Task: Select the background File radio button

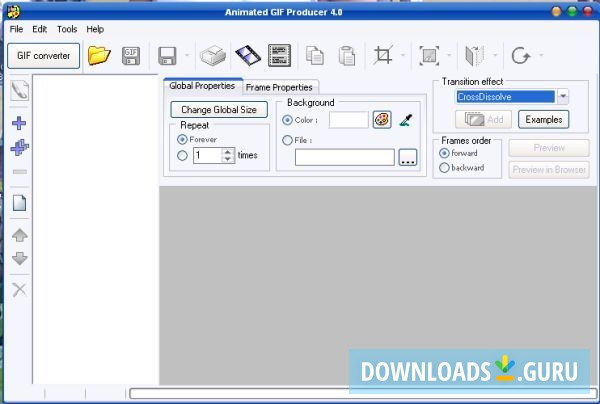Action: 287,140
